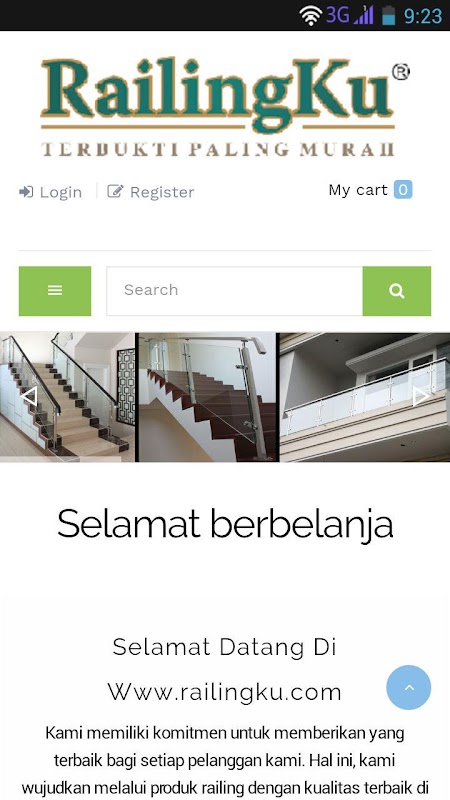Image resolution: width=450 pixels, height=800 pixels.
Task: Click the Register pencil icon
Action: pos(115,191)
